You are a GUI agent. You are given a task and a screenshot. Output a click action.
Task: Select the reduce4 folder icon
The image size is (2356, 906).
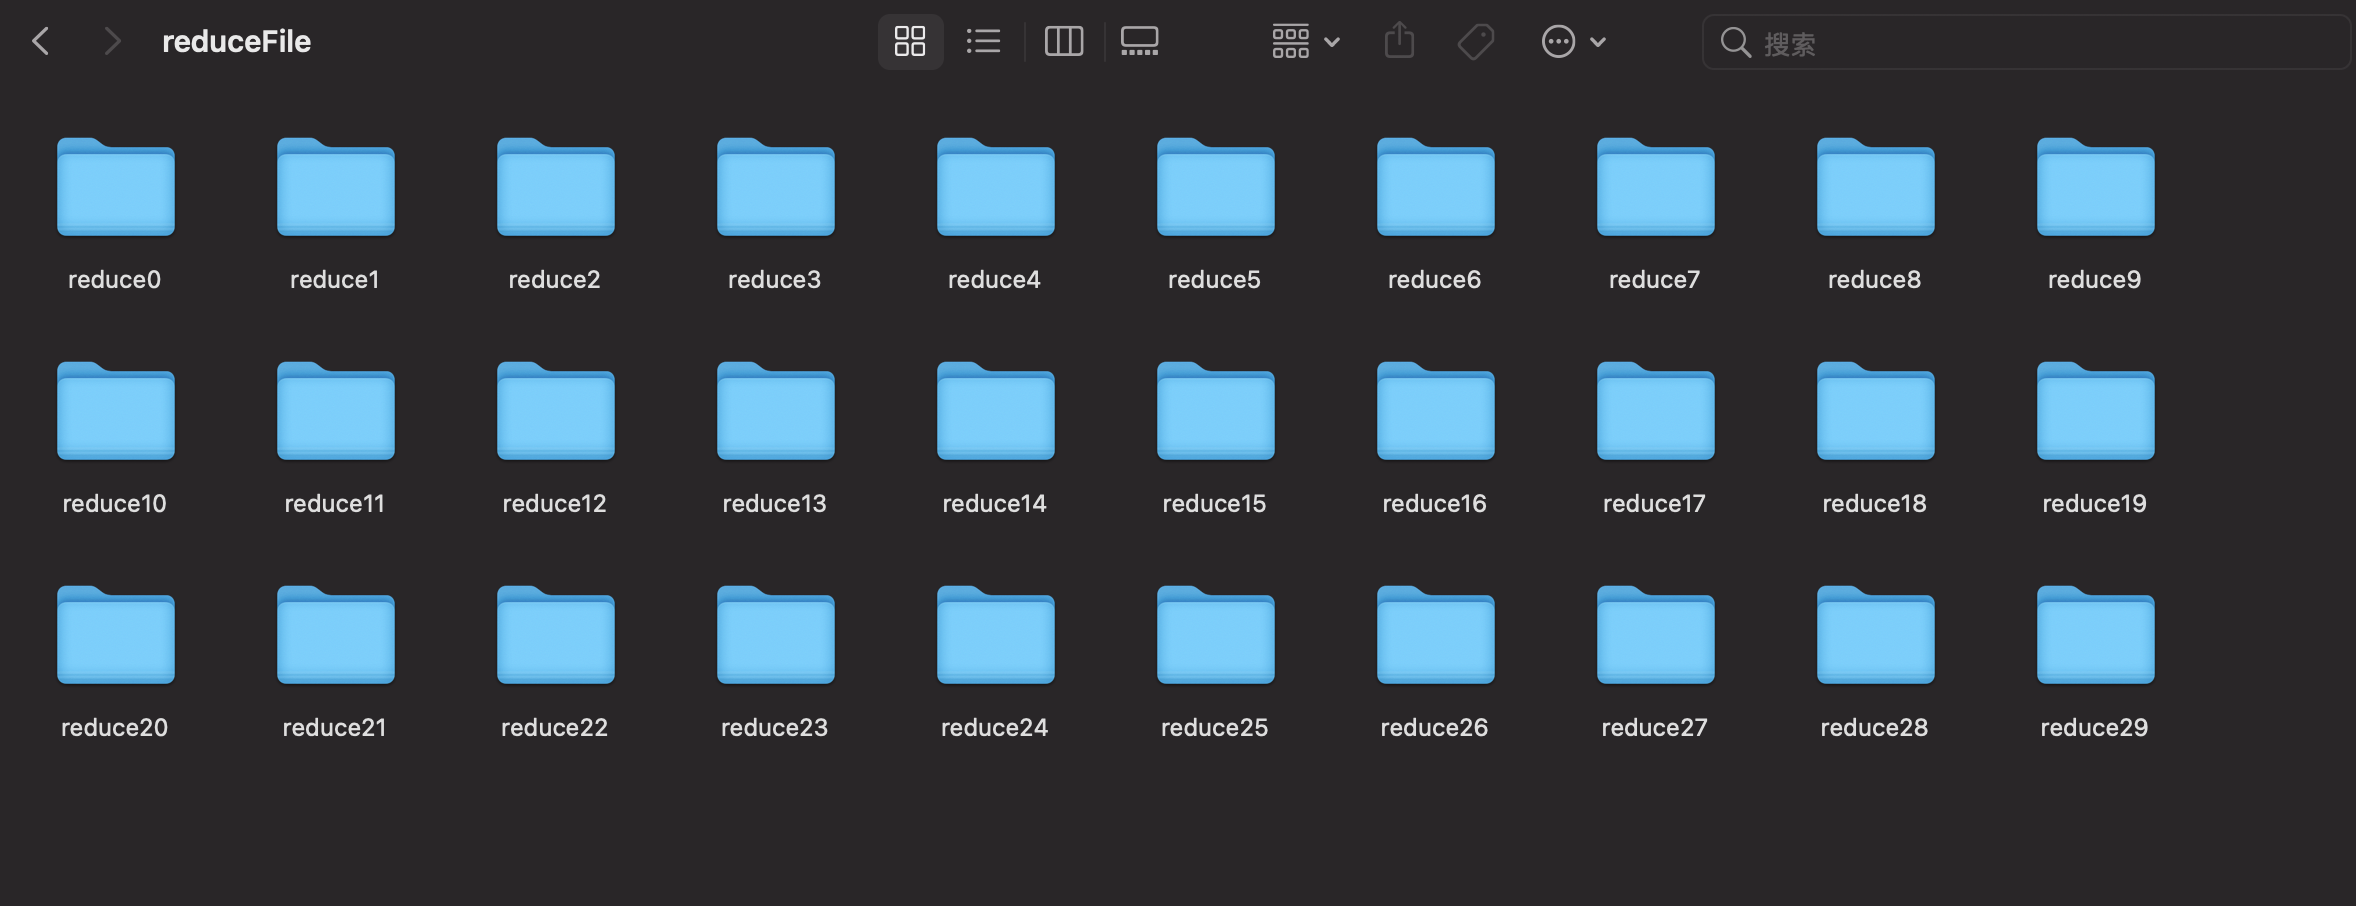point(996,187)
